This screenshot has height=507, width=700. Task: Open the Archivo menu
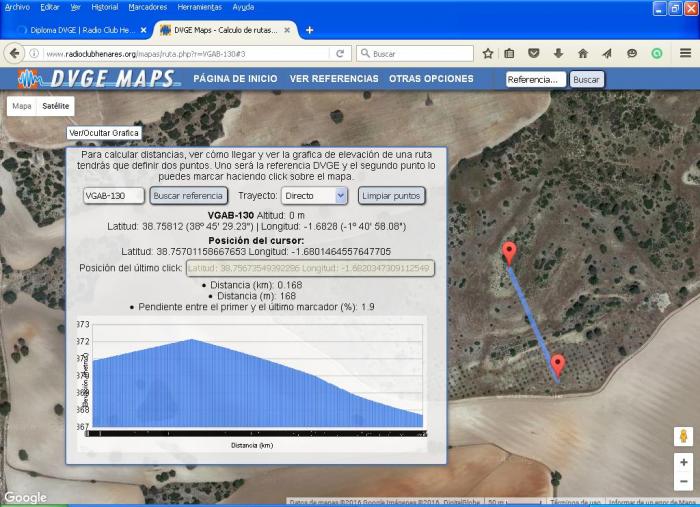coord(17,7)
